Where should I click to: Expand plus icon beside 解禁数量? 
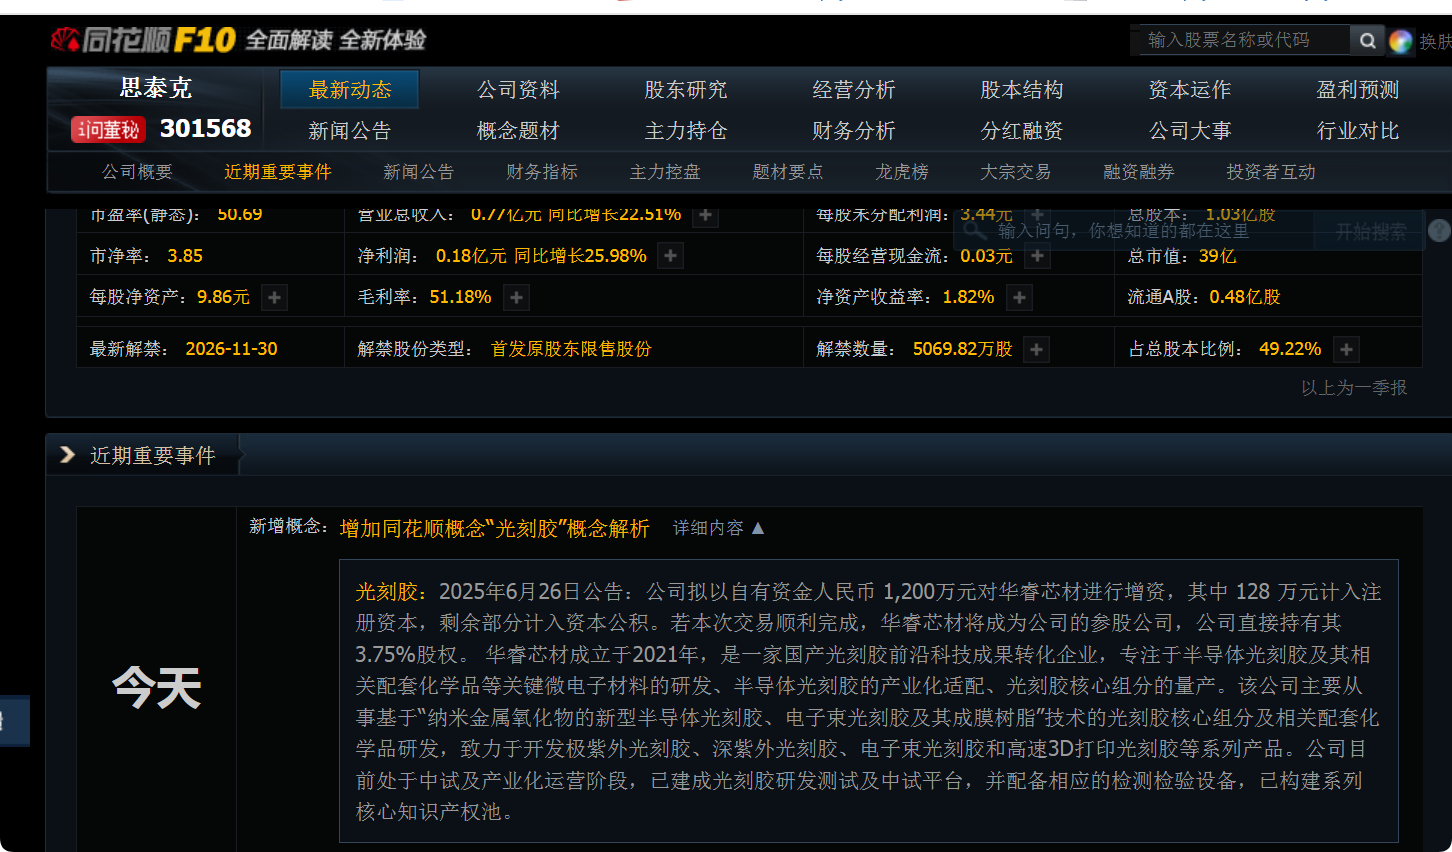[1037, 349]
